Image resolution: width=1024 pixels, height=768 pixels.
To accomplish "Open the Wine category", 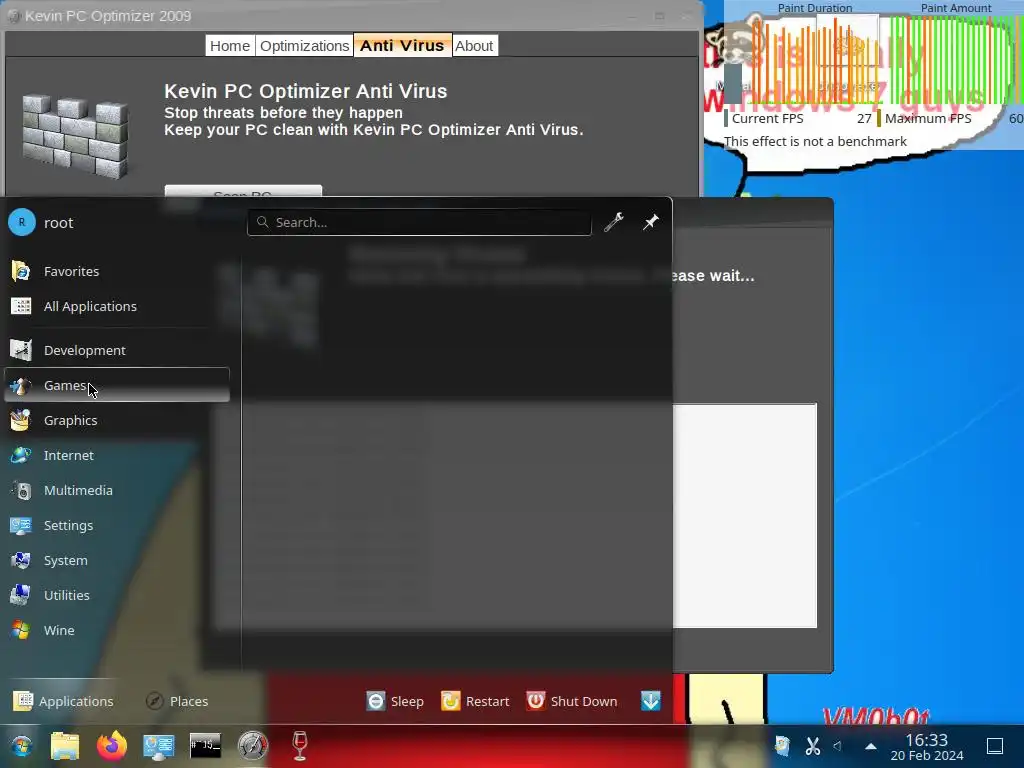I will [116, 630].
